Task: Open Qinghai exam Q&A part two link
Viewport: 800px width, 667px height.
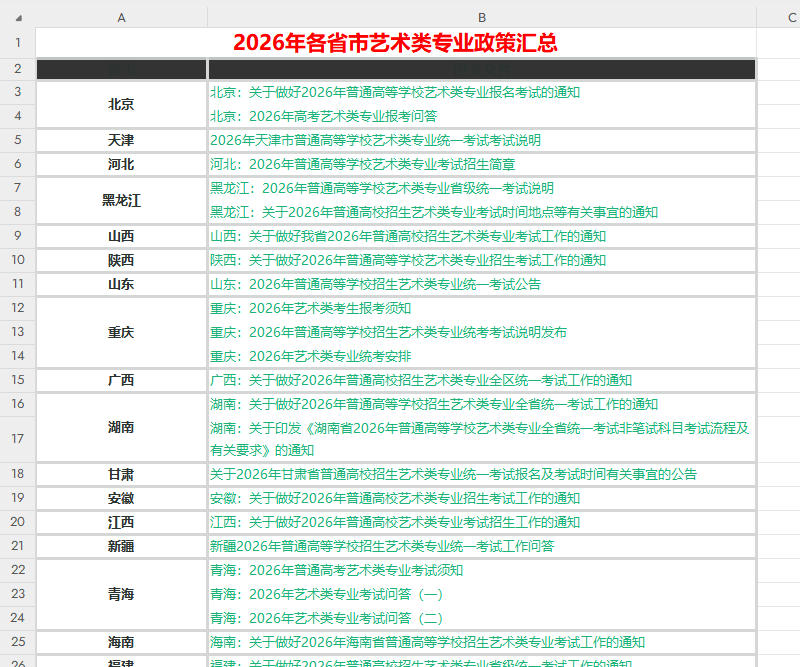Action: pos(355,618)
